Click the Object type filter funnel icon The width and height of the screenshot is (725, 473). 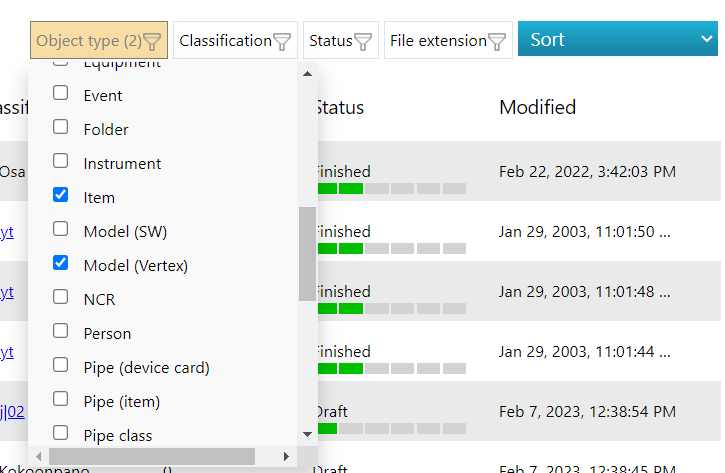tap(152, 41)
